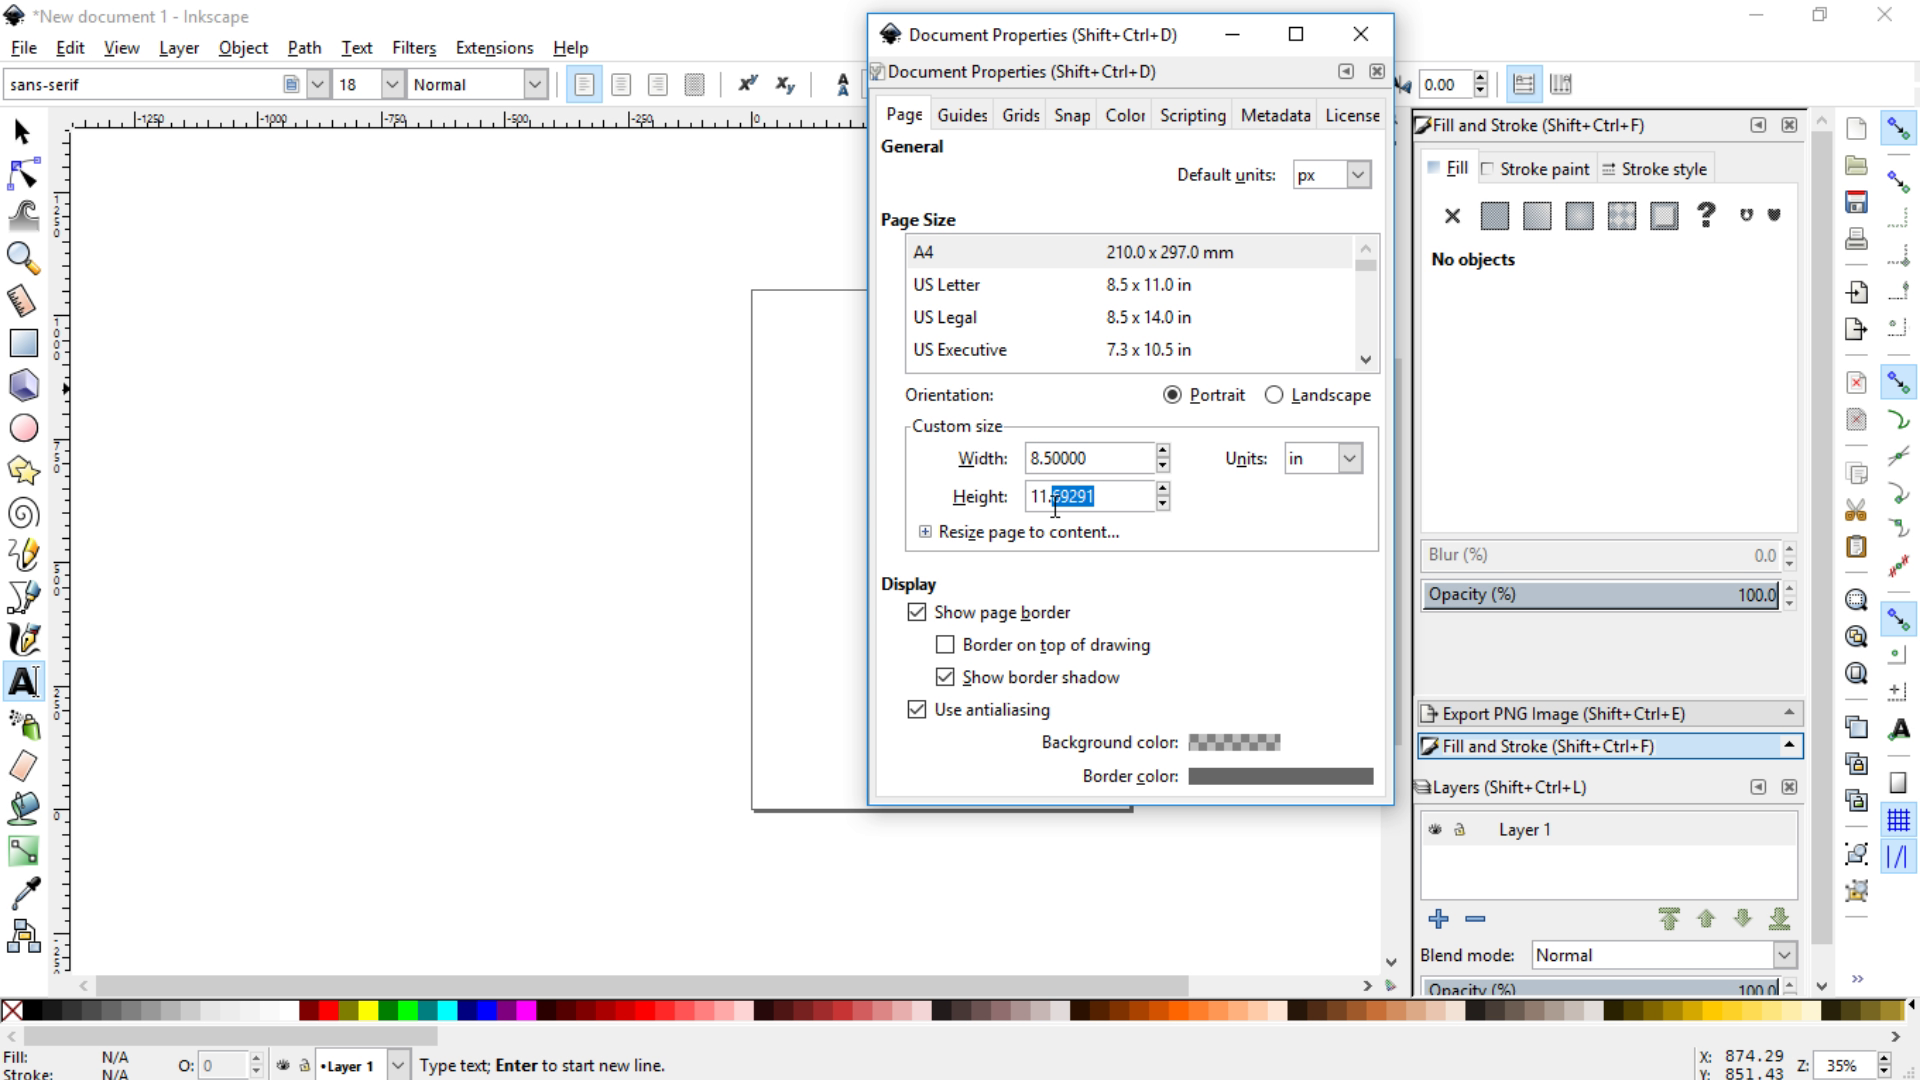Viewport: 1920px width, 1080px height.
Task: Click the zoom percentage field
Action: pyautogui.click(x=1844, y=1065)
